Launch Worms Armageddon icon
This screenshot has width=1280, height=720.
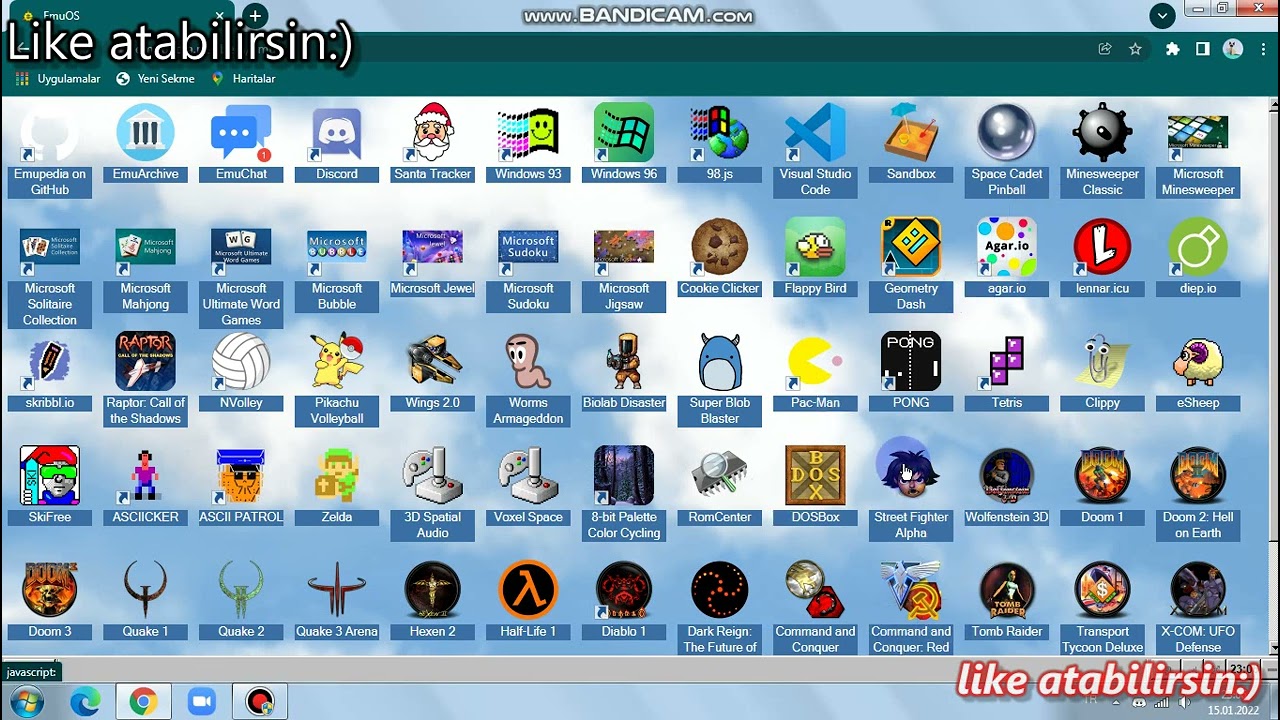pos(528,361)
